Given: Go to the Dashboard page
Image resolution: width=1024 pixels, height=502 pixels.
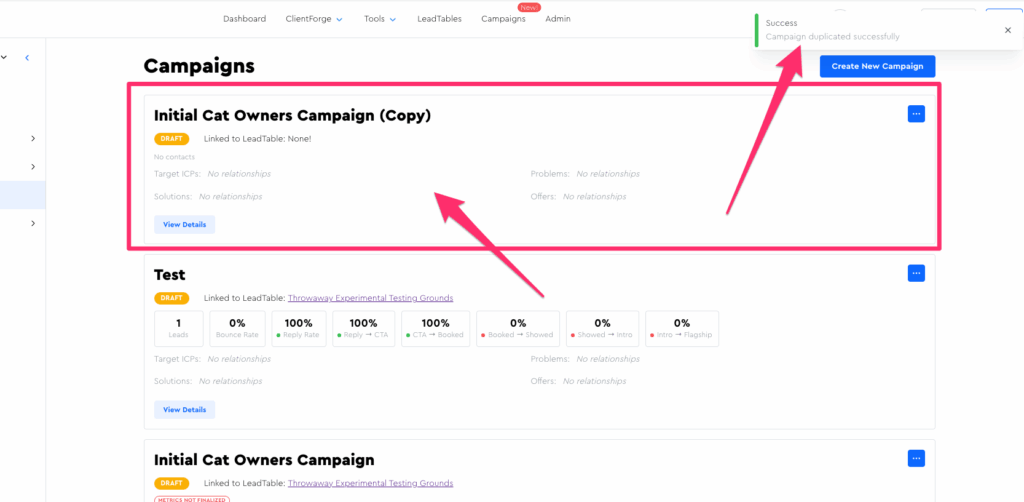Looking at the screenshot, I should (244, 19).
